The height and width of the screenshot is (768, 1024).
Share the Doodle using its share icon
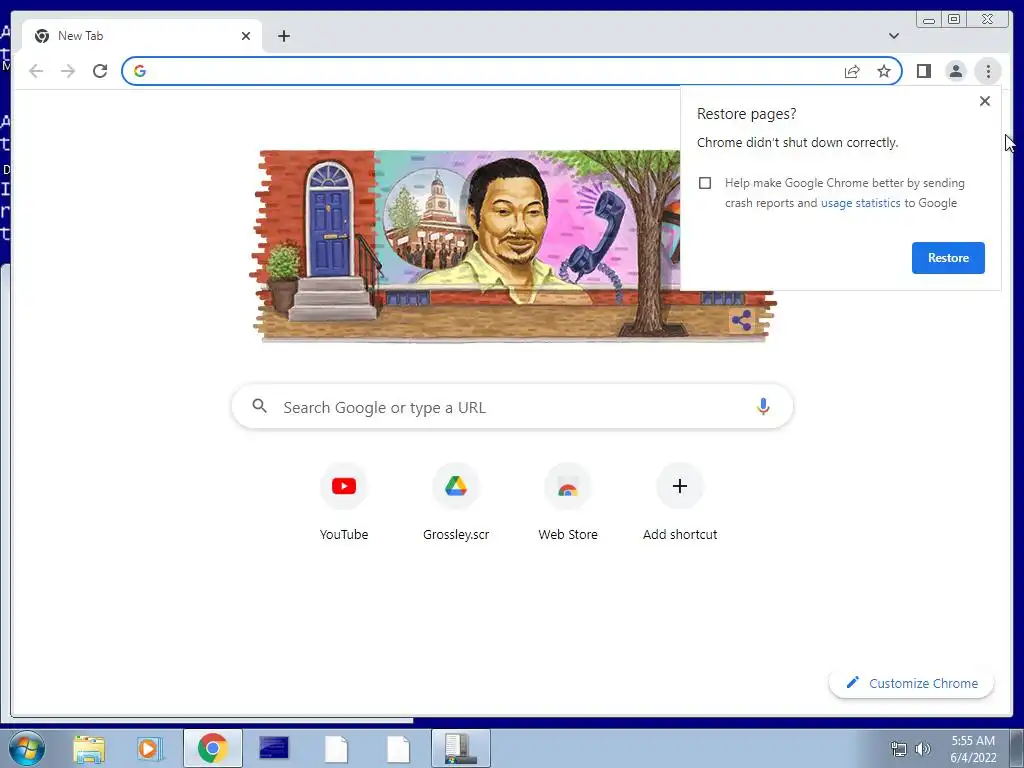pyautogui.click(x=741, y=321)
